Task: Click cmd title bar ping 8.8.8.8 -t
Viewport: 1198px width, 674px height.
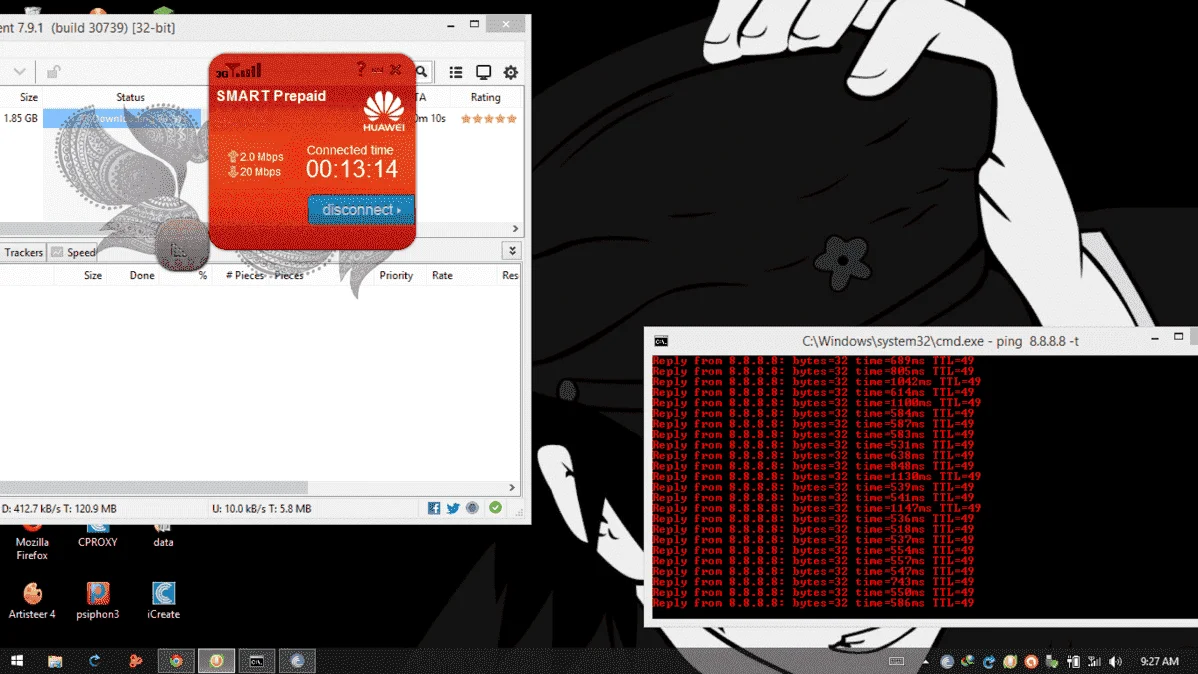Action: point(940,342)
